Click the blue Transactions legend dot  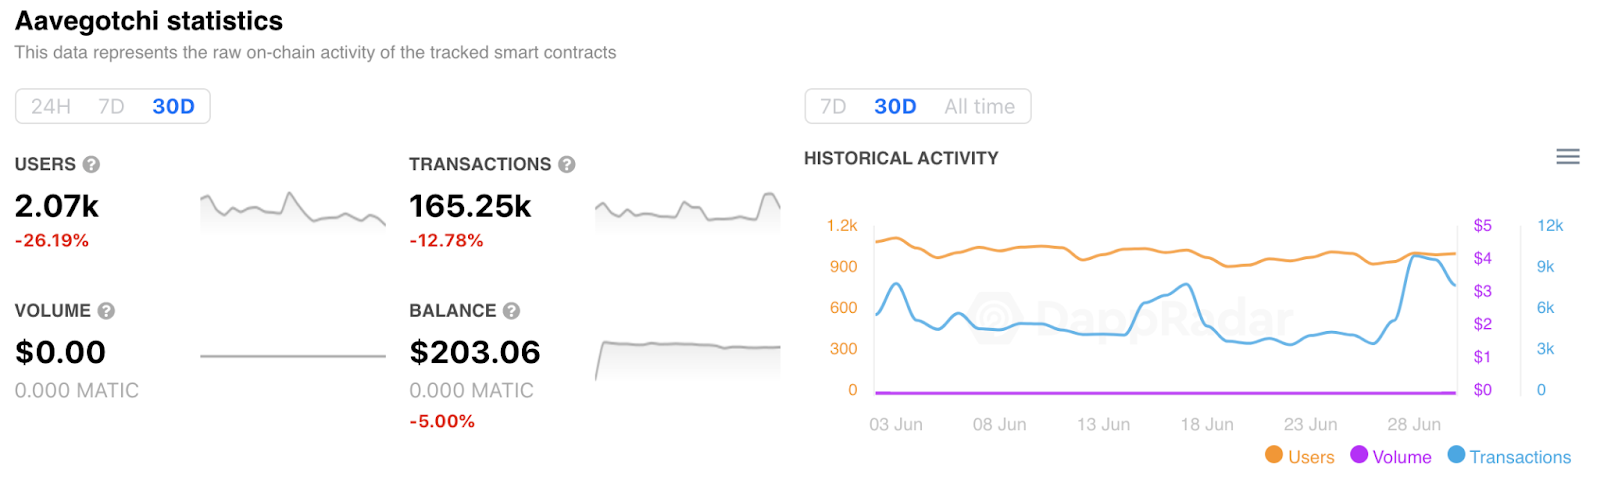(1456, 455)
